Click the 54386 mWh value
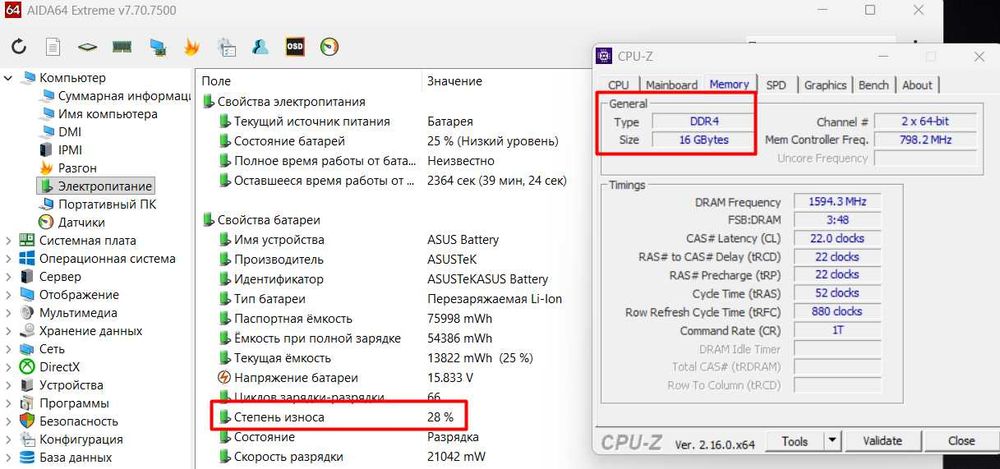 459,338
